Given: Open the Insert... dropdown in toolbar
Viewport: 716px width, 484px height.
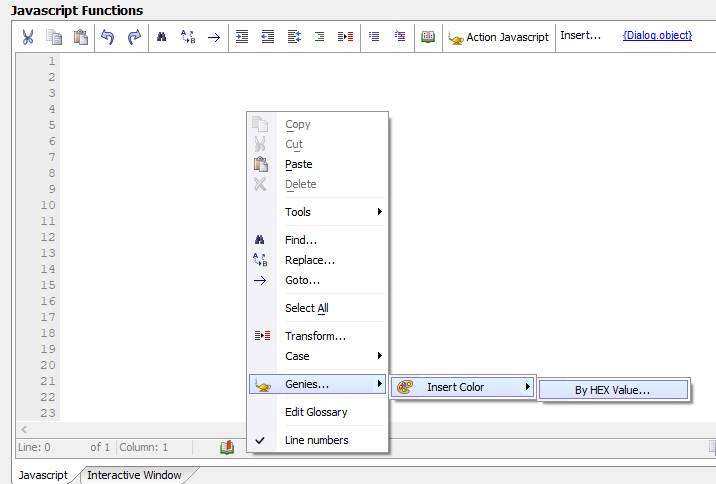Looking at the screenshot, I should [580, 36].
